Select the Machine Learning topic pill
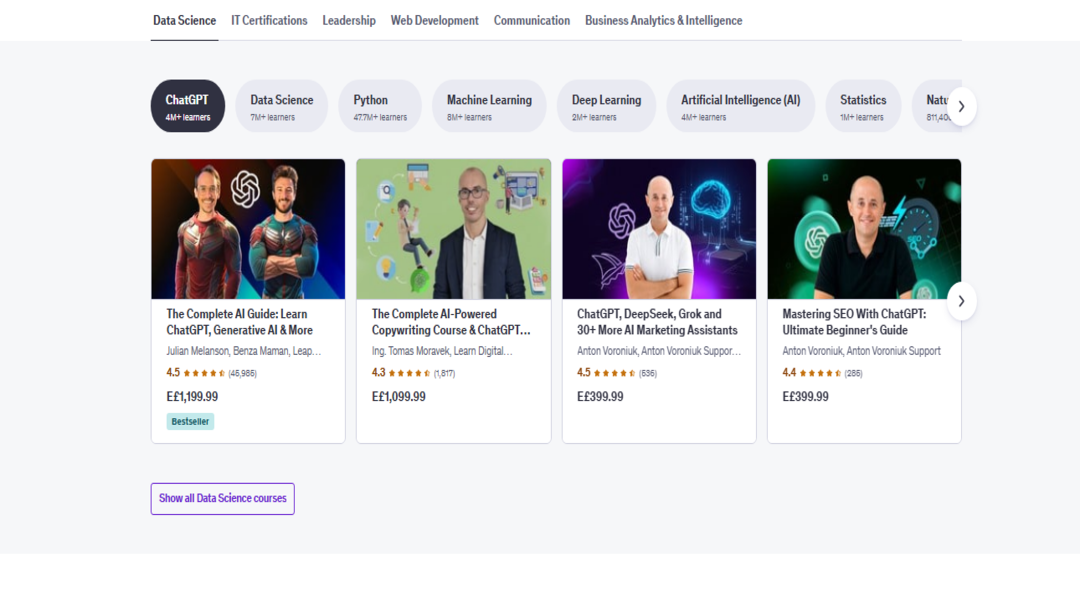This screenshot has height=600, width=1080. coord(489,106)
